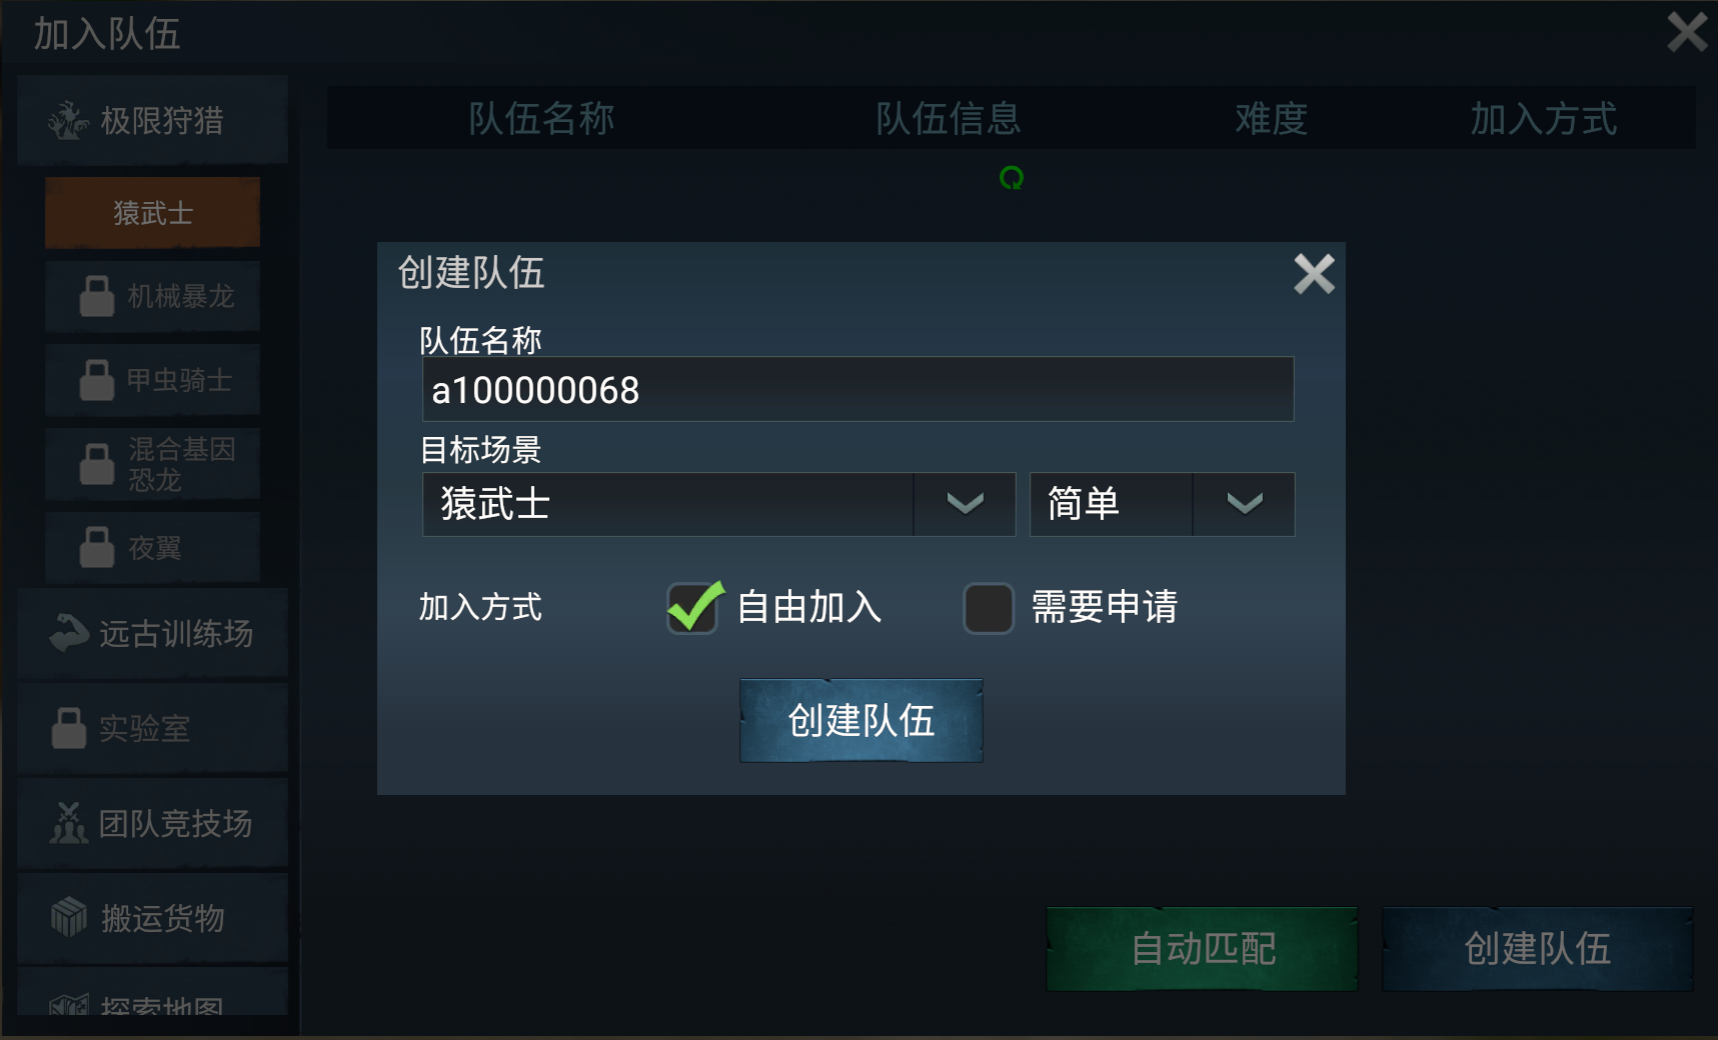The image size is (1718, 1040).
Task: Check the 需要申请 checkbox
Action: tap(989, 608)
